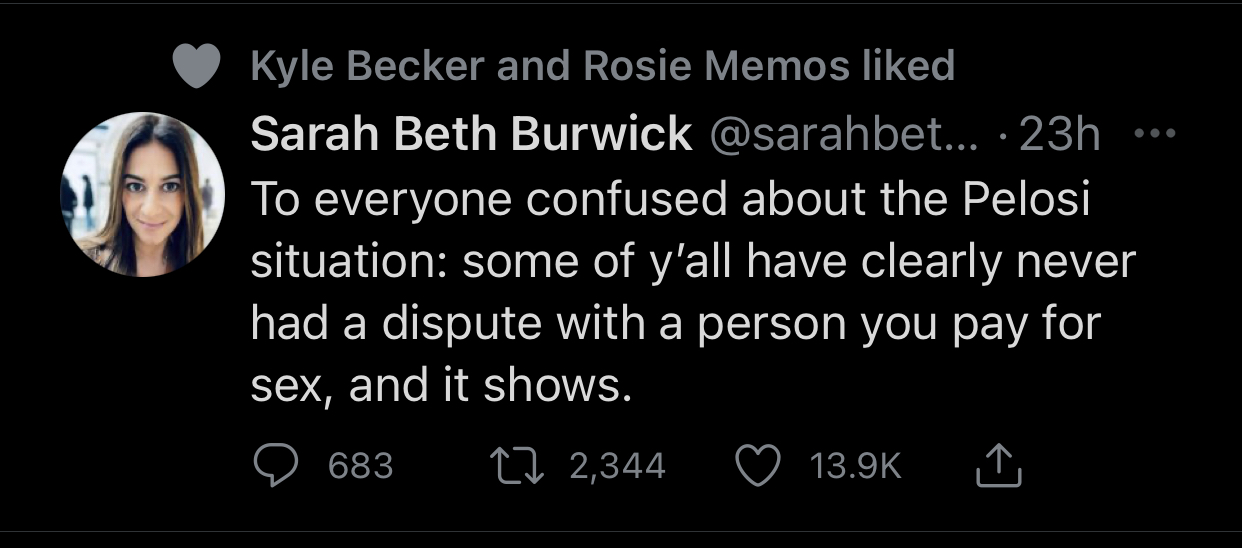
Task: Click the Sarah Beth Burwick display name
Action: 470,135
